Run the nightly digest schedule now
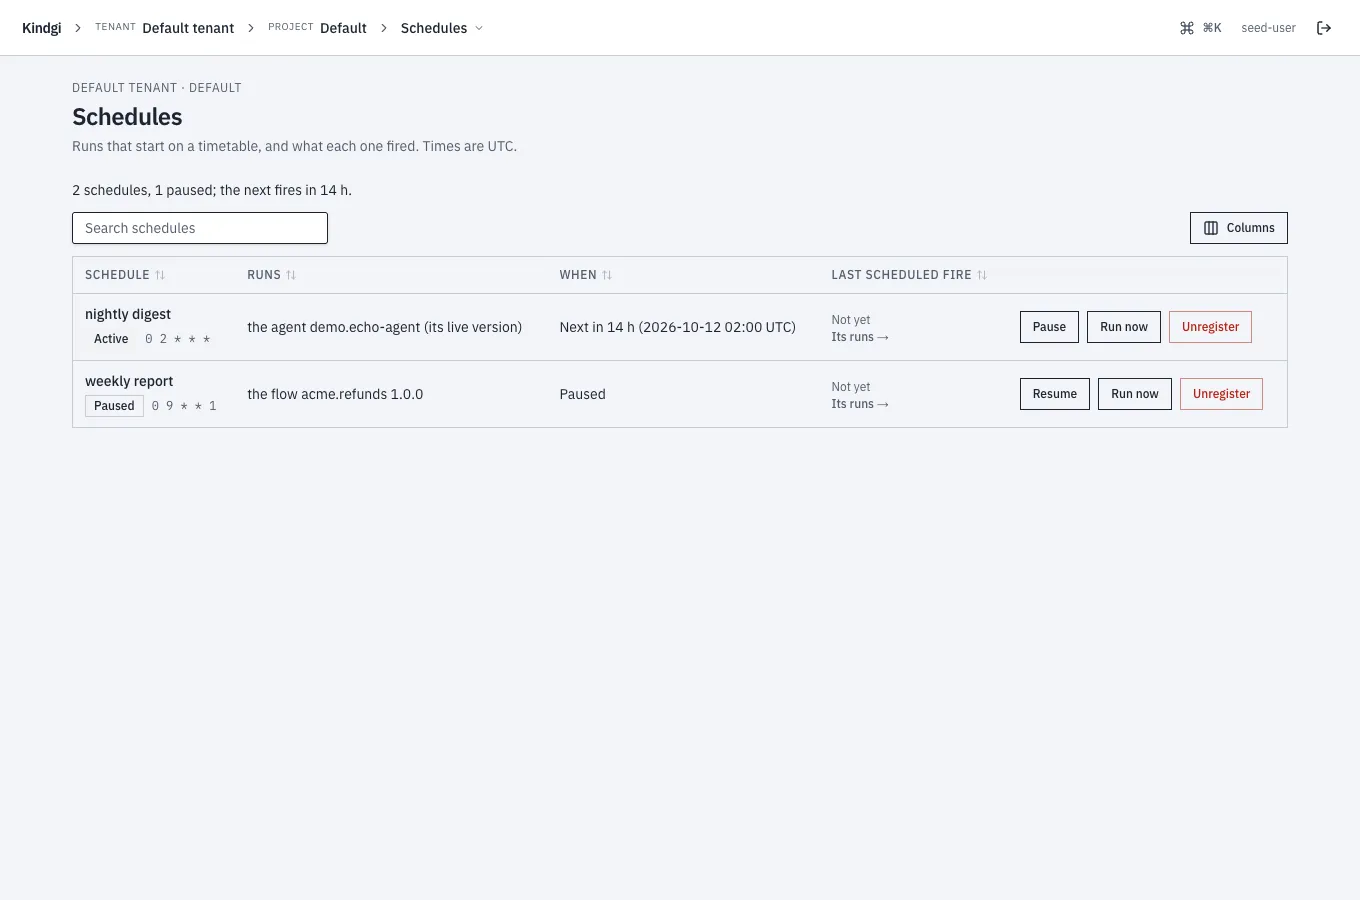This screenshot has width=1360, height=900. pos(1124,327)
